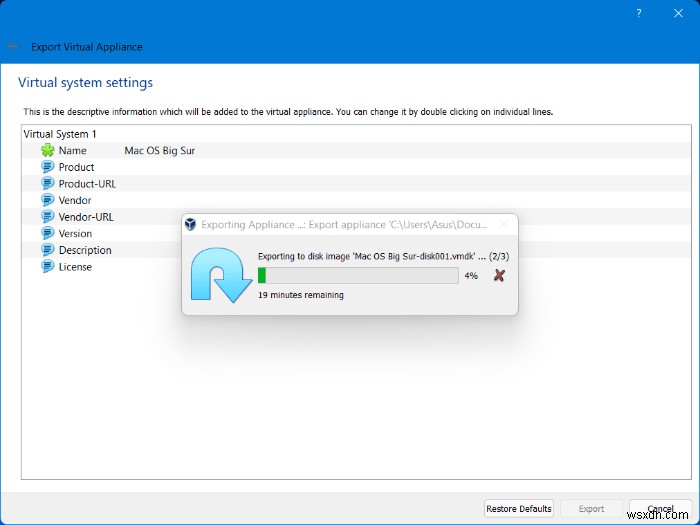Click the Version row speech bubble icon

(48, 233)
